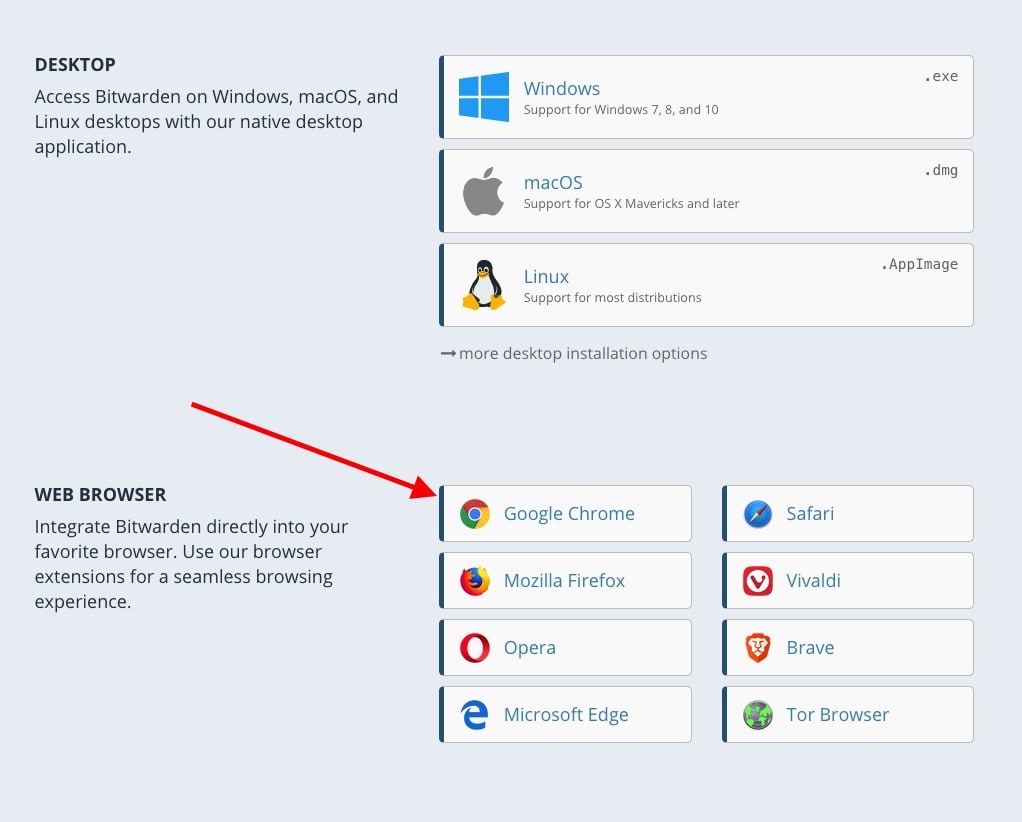Click the Safari compass icon
The image size is (1022, 822).
[757, 514]
